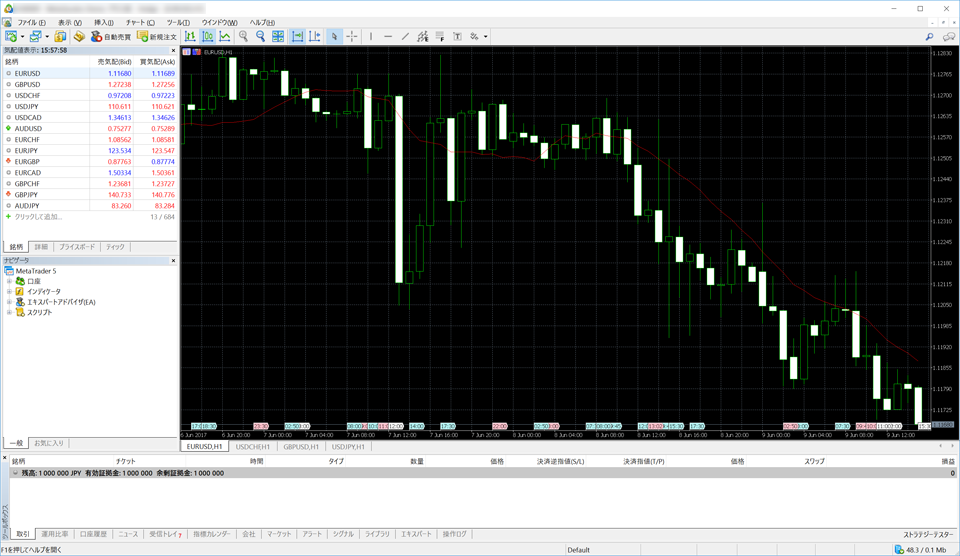Expand the 口座 accounts tree node
The image size is (960, 556).
pyautogui.click(x=9, y=282)
